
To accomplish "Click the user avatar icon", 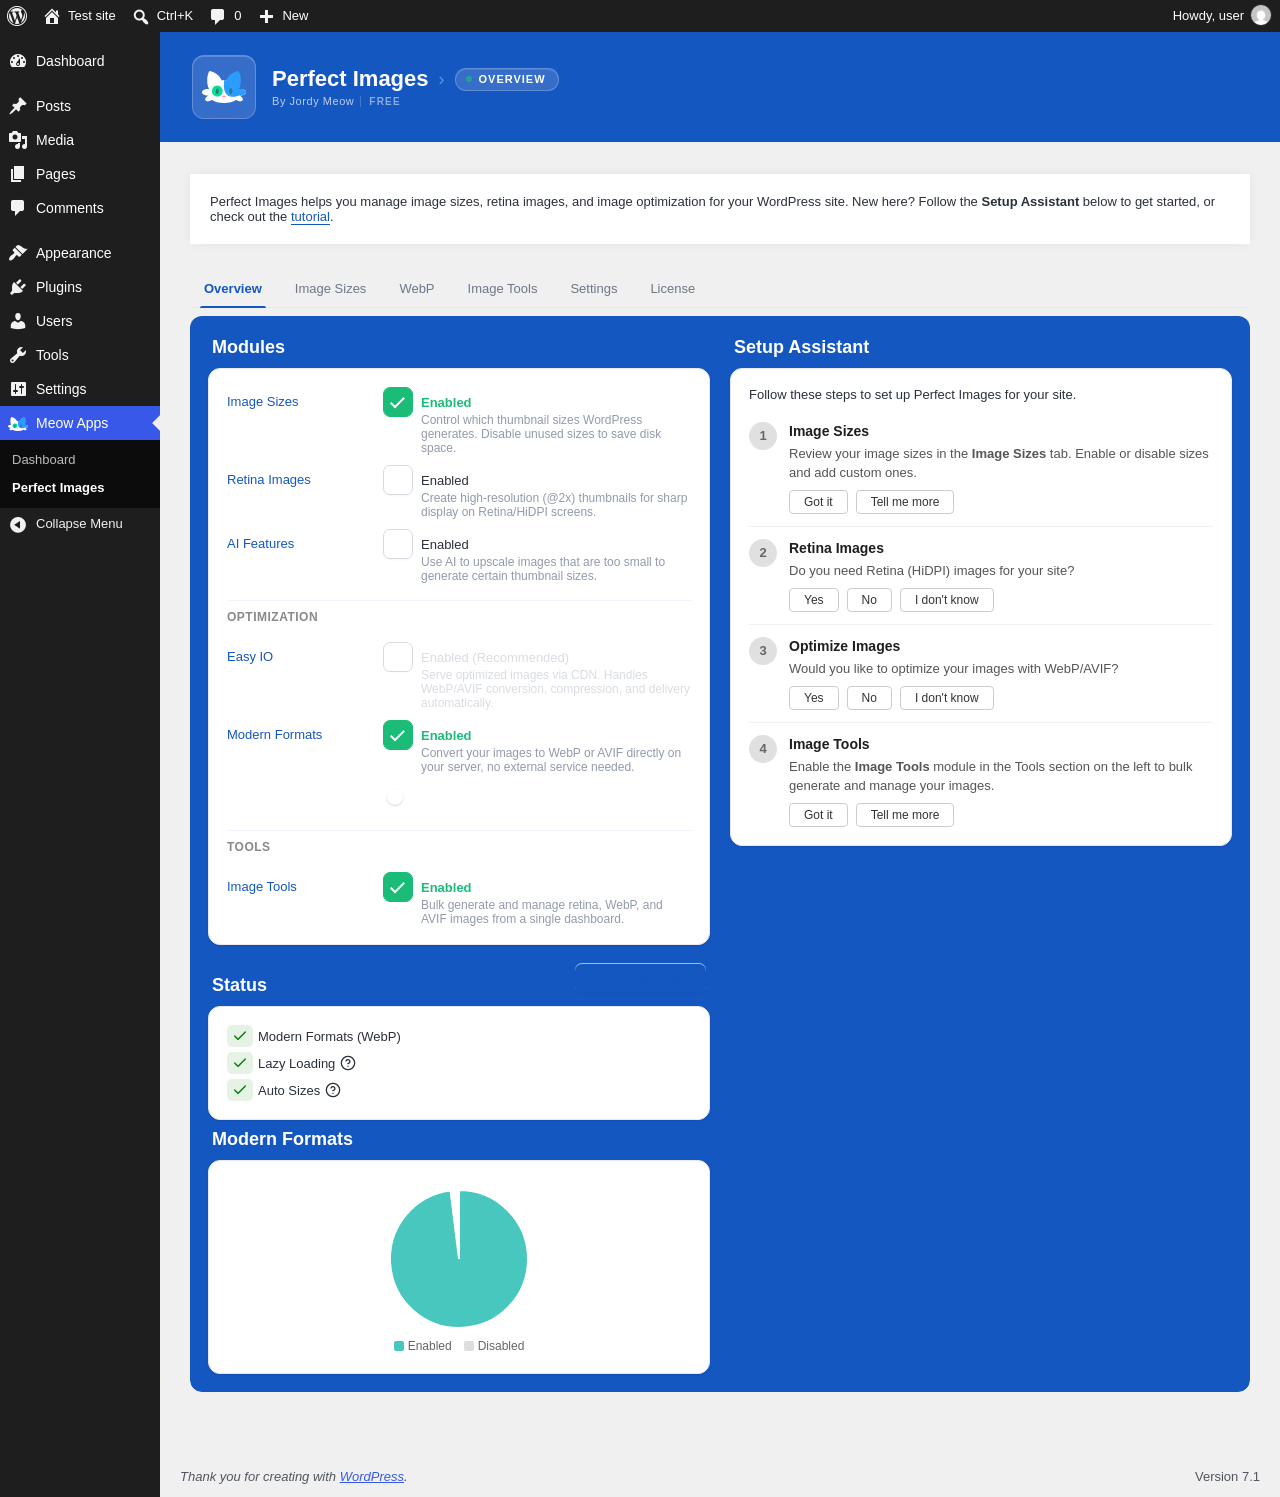I will [1261, 16].
